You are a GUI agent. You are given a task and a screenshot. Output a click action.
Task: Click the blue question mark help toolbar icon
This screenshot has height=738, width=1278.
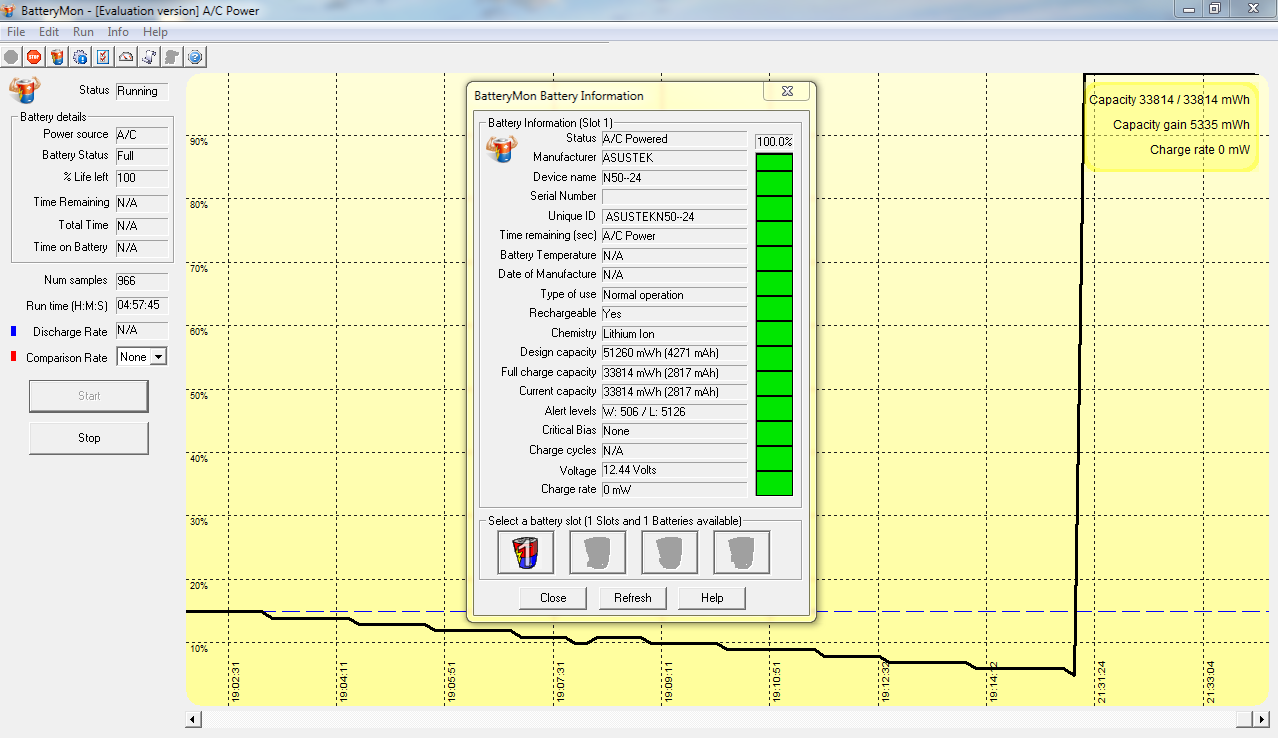(195, 57)
